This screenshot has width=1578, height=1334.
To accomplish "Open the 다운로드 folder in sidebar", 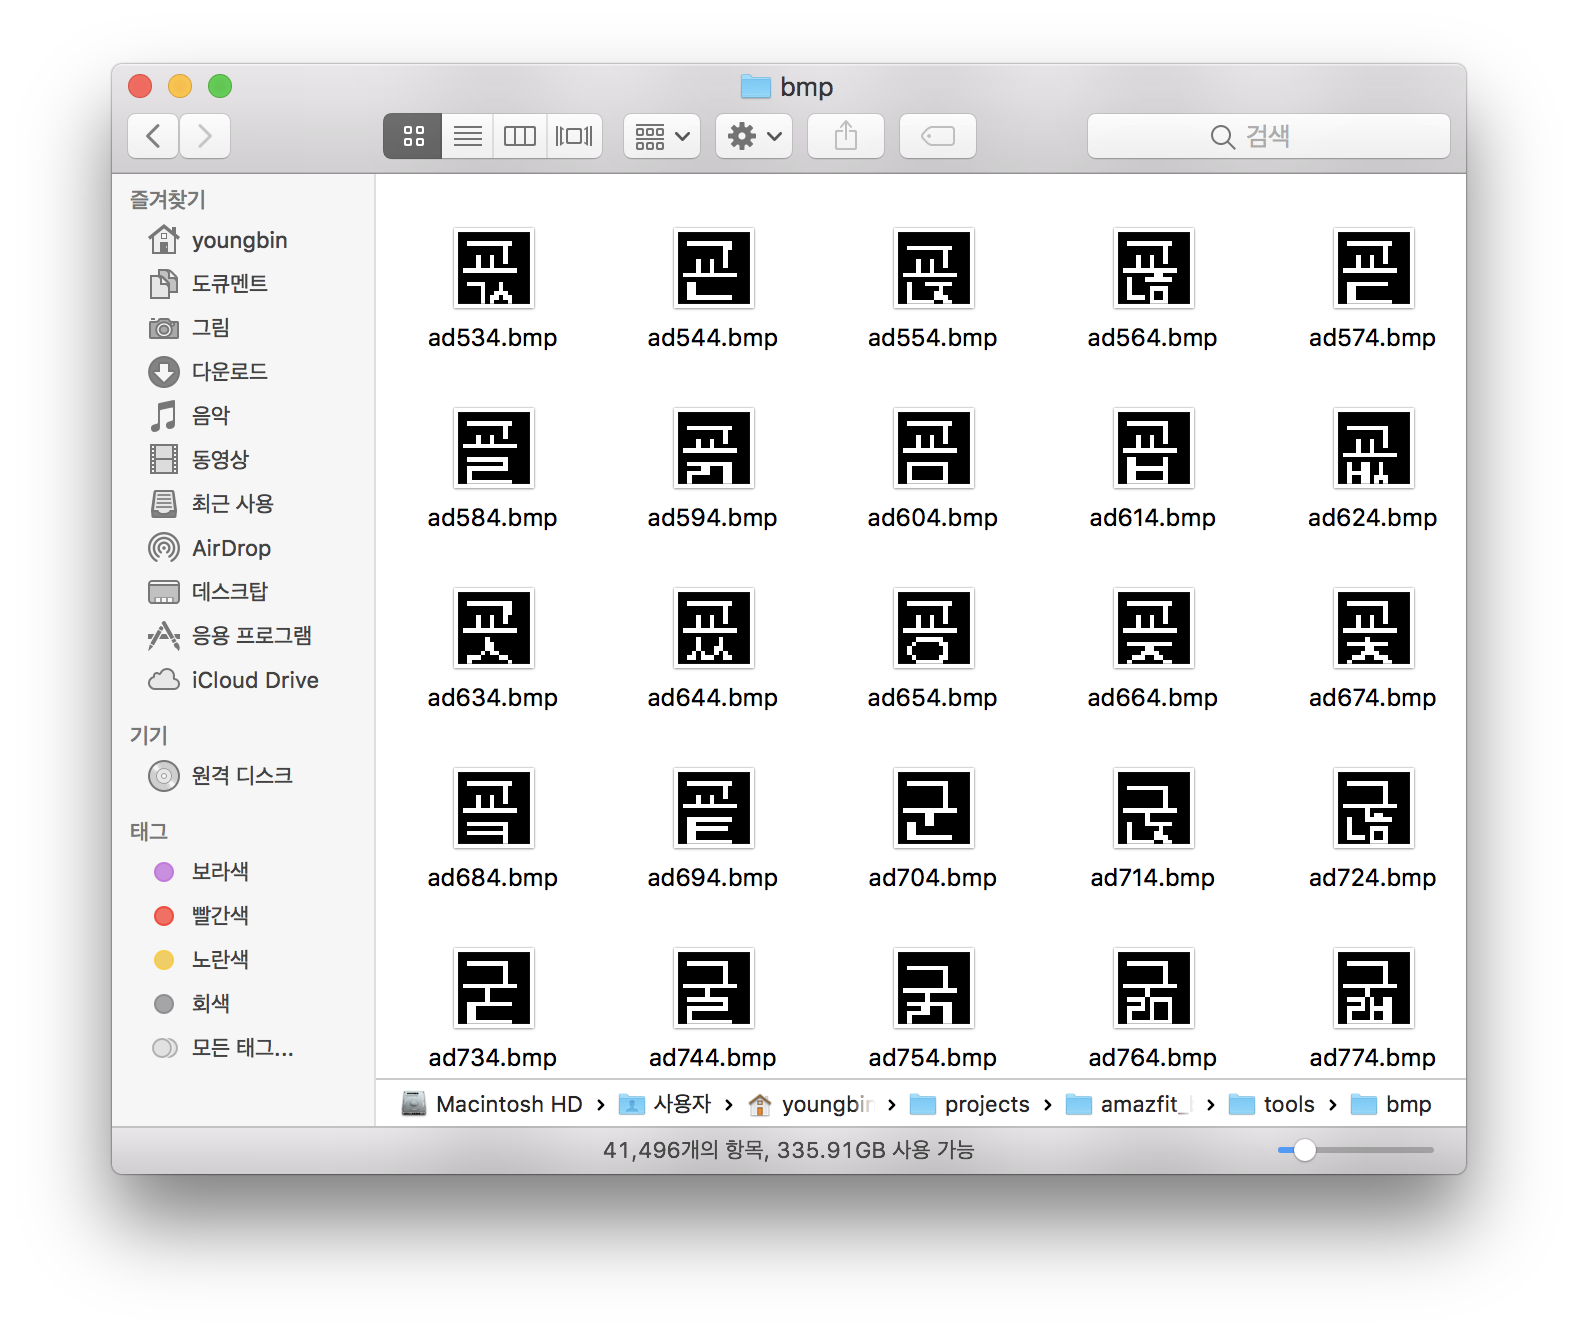I will pos(229,372).
